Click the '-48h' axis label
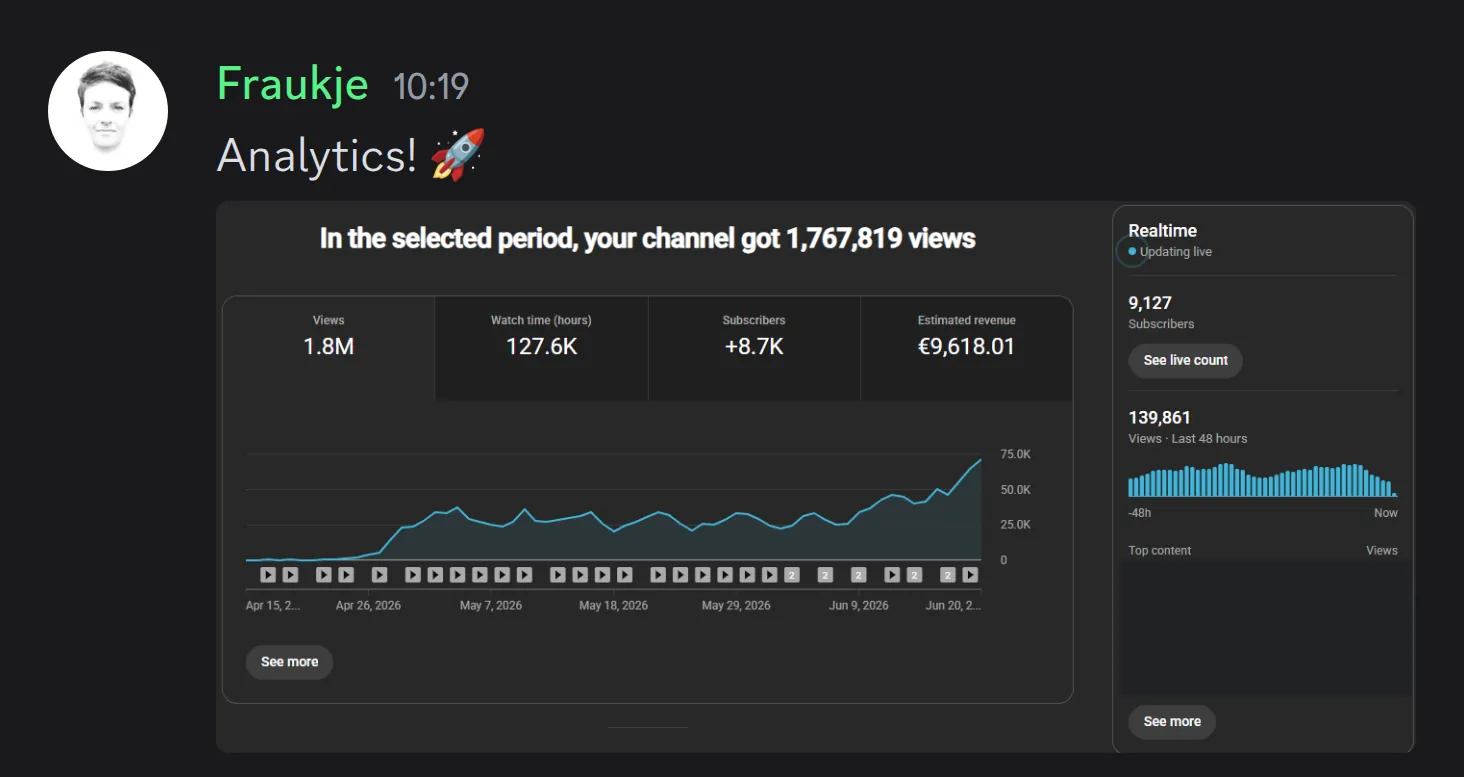Image resolution: width=1464 pixels, height=777 pixels. tap(1140, 513)
